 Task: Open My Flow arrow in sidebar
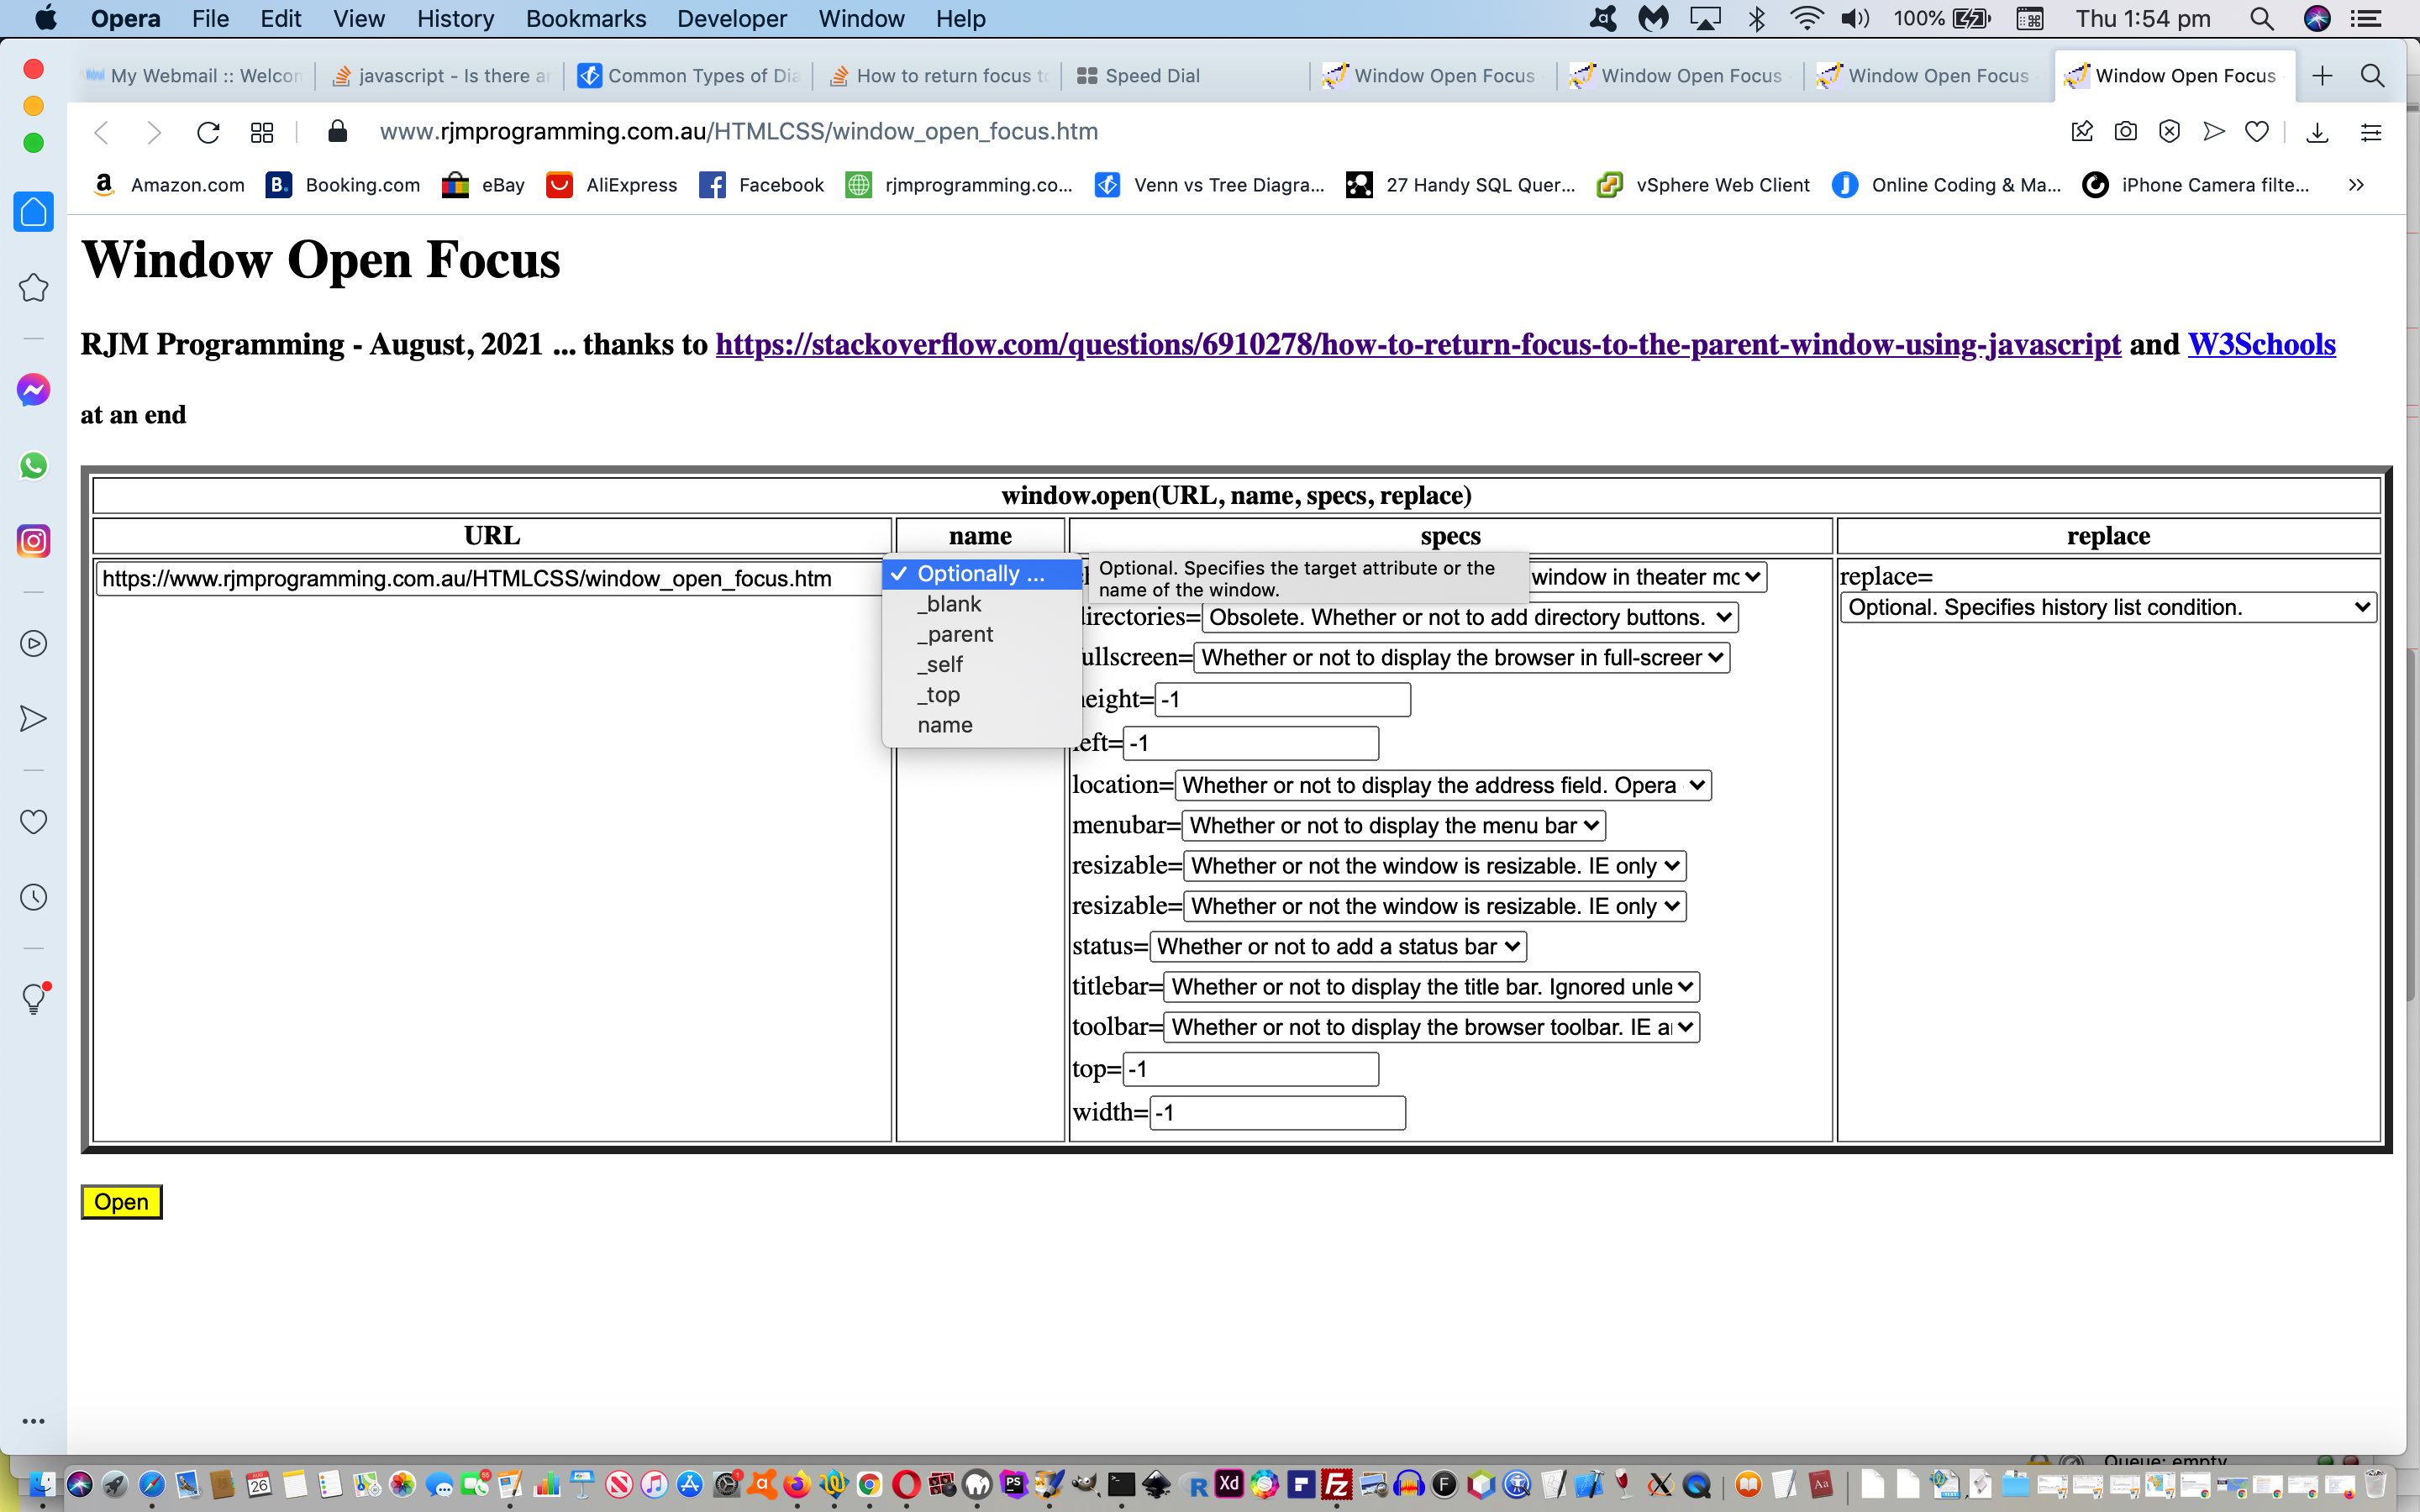coord(33,719)
